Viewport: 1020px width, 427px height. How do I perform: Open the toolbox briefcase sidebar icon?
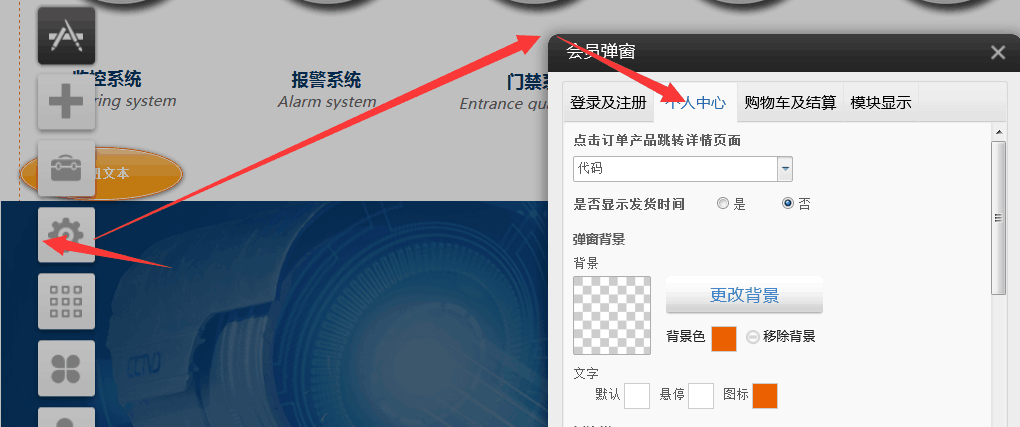[x=66, y=169]
